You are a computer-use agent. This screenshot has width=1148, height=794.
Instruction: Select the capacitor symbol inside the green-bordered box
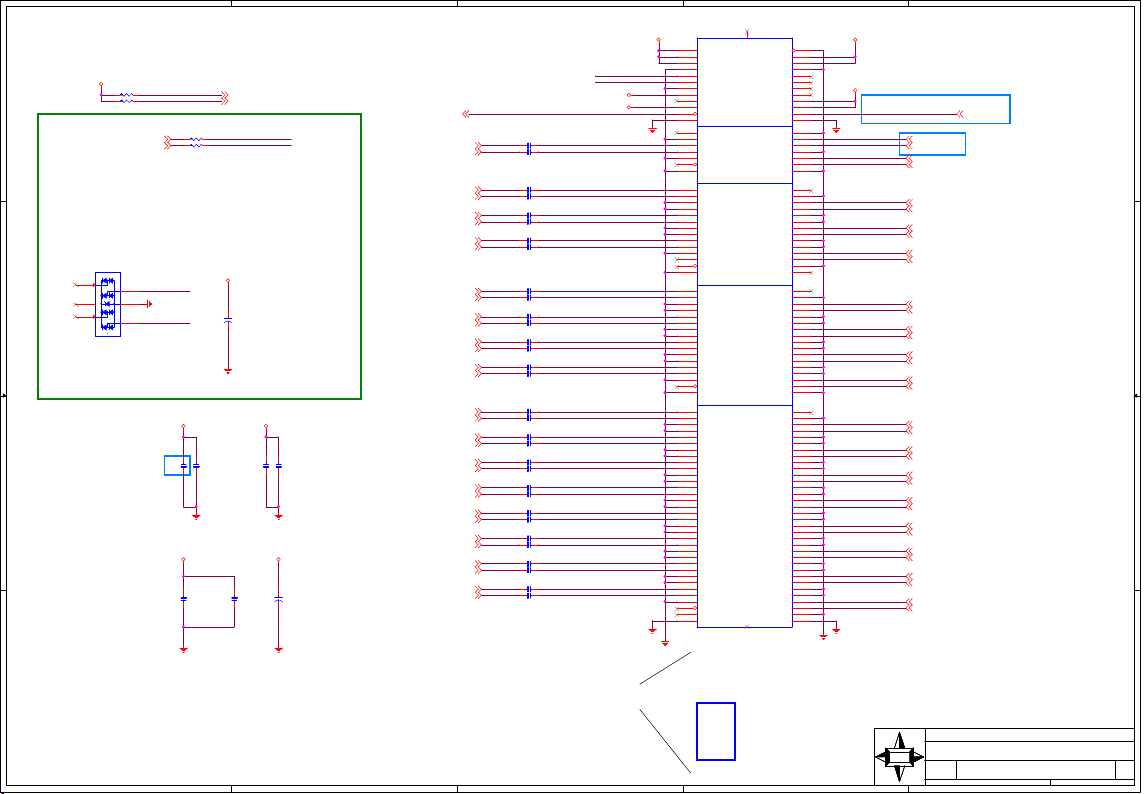pyautogui.click(x=228, y=320)
